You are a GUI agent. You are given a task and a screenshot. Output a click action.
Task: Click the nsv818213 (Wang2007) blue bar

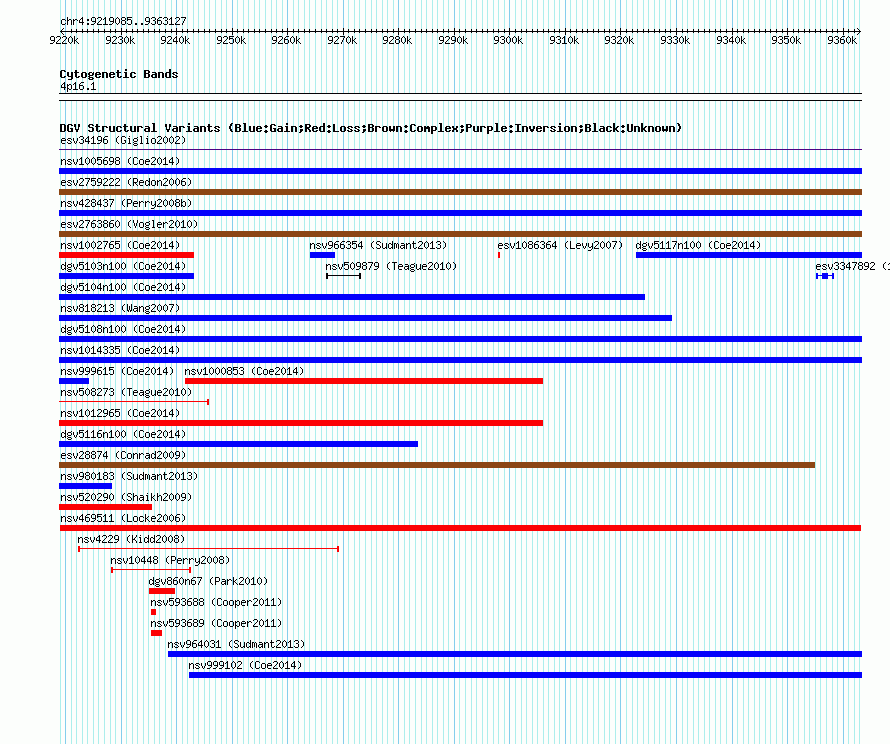coord(366,318)
